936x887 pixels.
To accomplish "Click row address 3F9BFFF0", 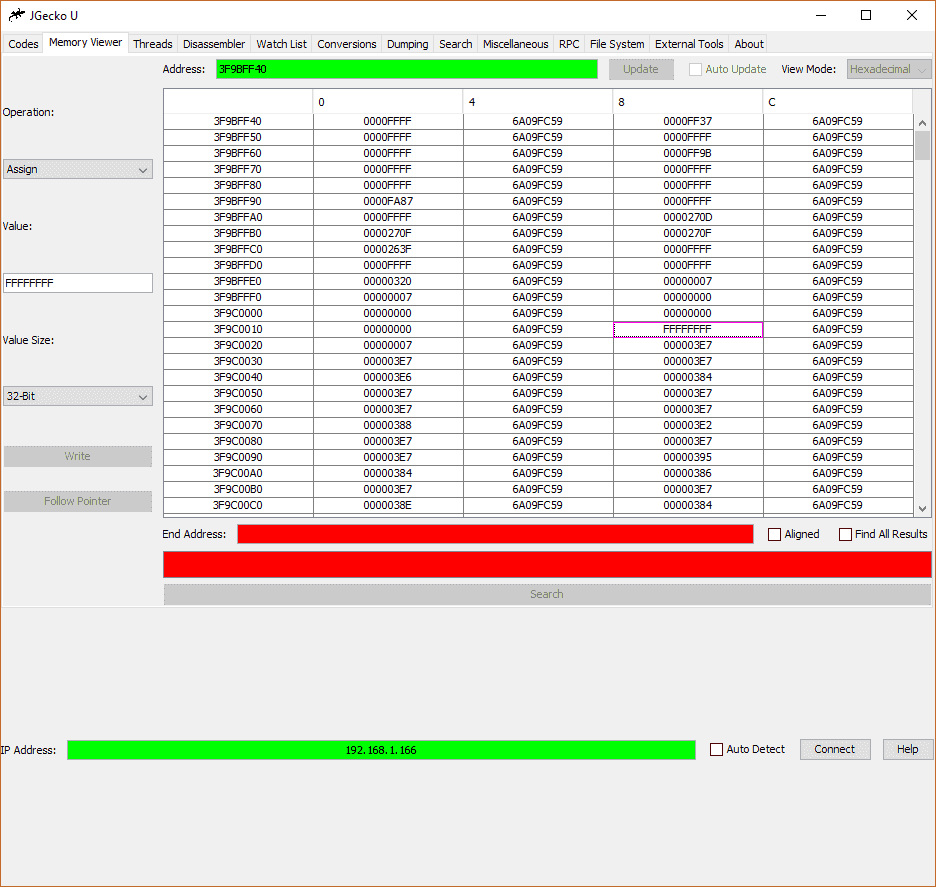I will pos(238,297).
